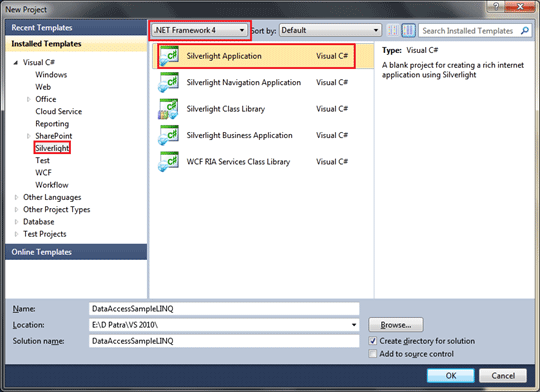Select Office in the template tree

click(45, 99)
